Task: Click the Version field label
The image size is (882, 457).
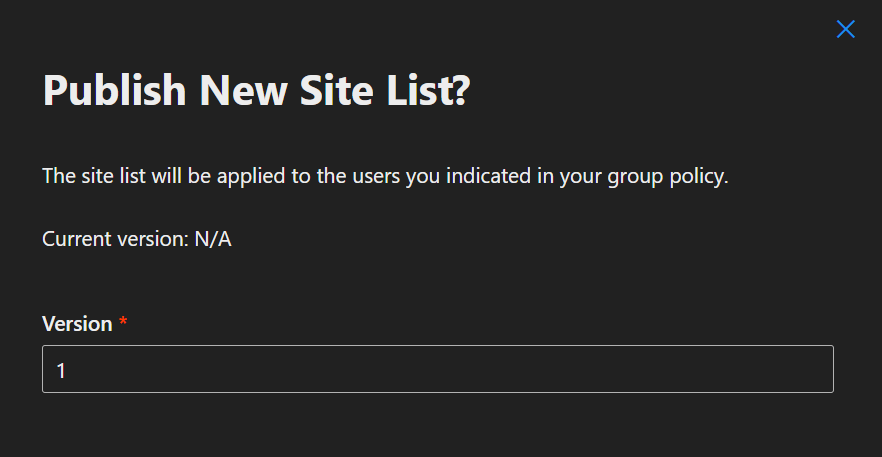Action: pos(77,324)
